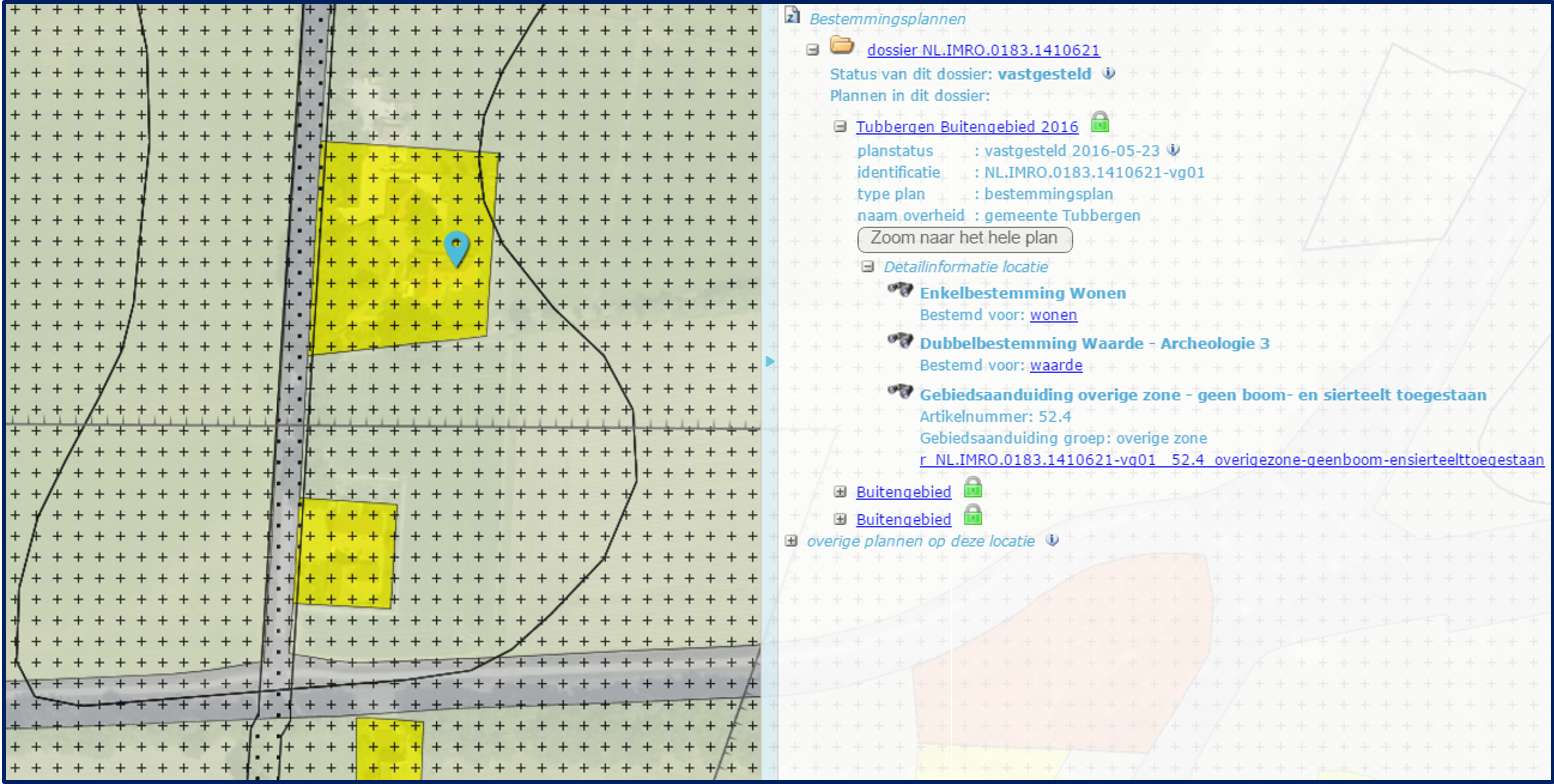Click the orange dossier folder icon

click(x=841, y=46)
